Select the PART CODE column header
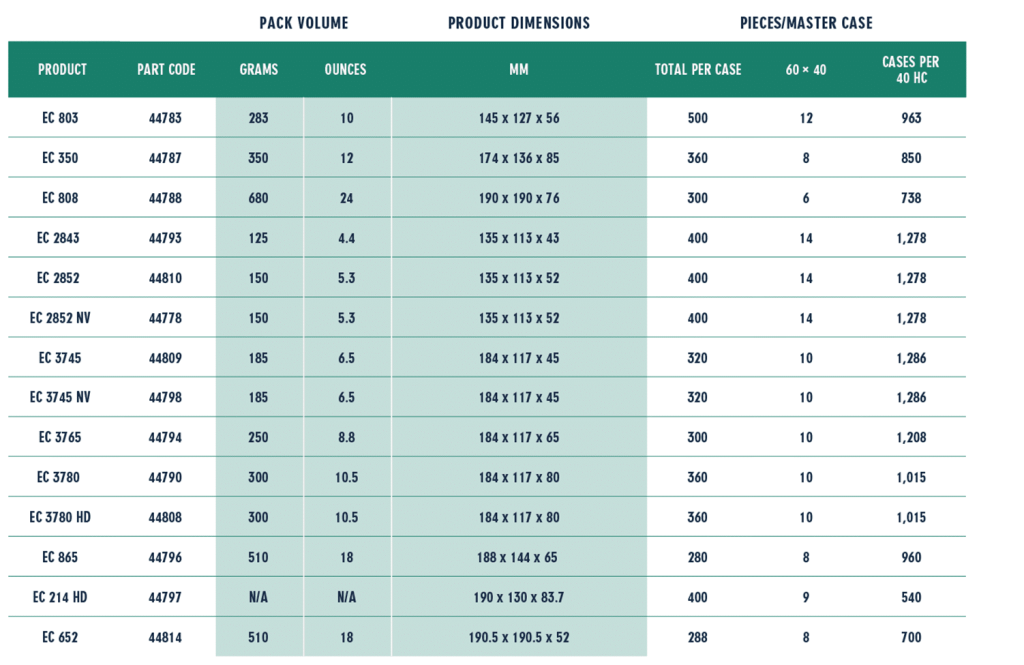The image size is (1024, 665). pos(166,70)
